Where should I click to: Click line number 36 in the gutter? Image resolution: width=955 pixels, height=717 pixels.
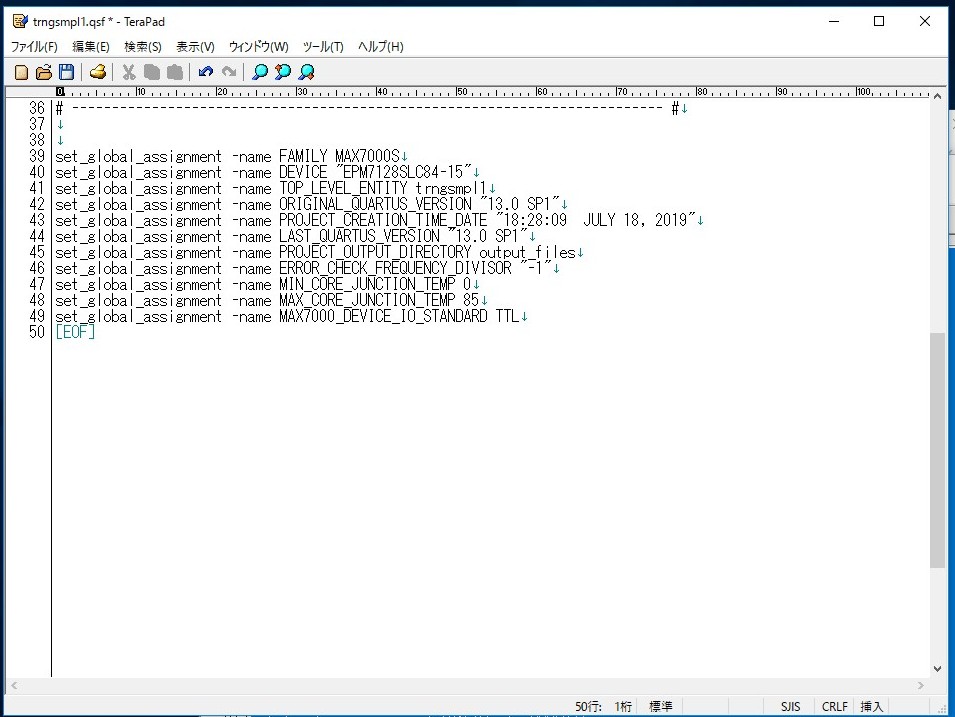coord(37,108)
